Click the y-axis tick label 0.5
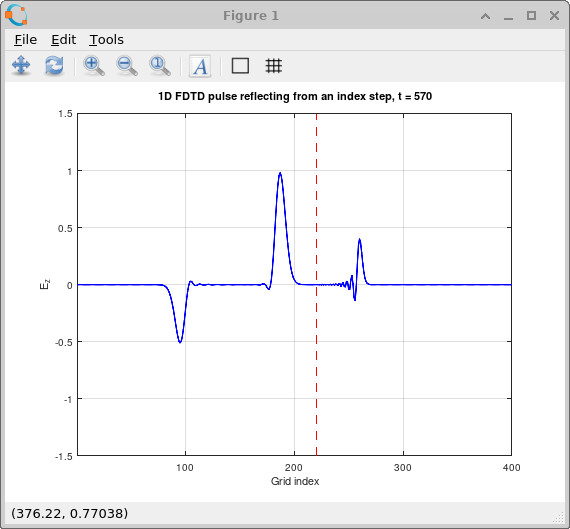Viewport: 570px width, 529px height. pos(65,228)
